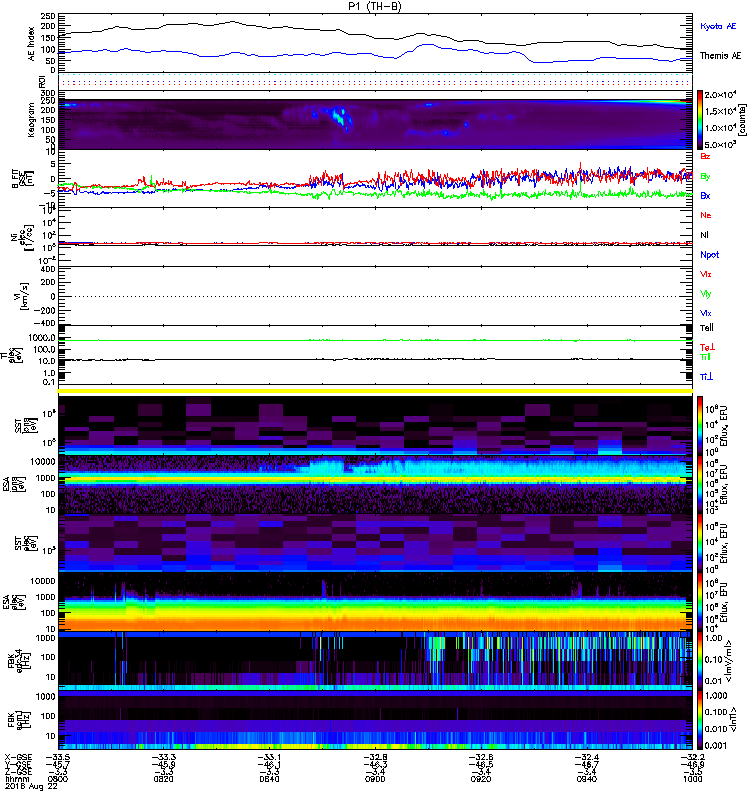Screen dimensions: 750x800
Task: Click the [counts] color bar label
Action: (x=741, y=120)
